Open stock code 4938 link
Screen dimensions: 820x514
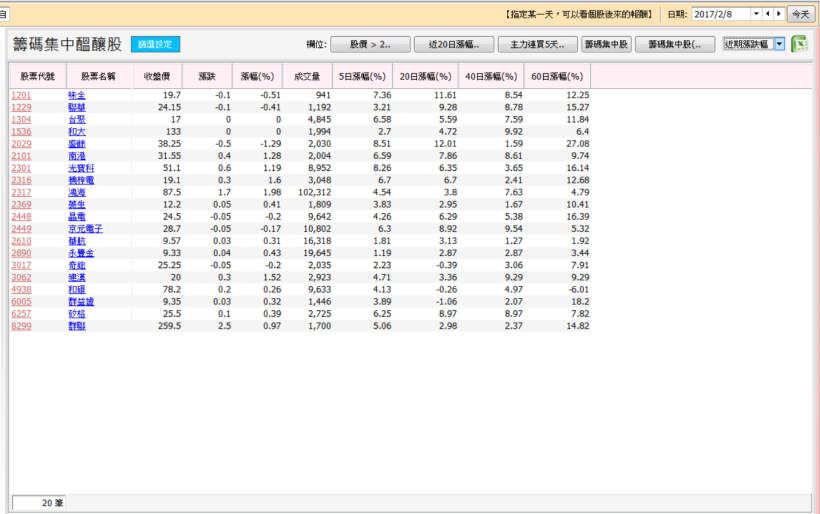21,289
